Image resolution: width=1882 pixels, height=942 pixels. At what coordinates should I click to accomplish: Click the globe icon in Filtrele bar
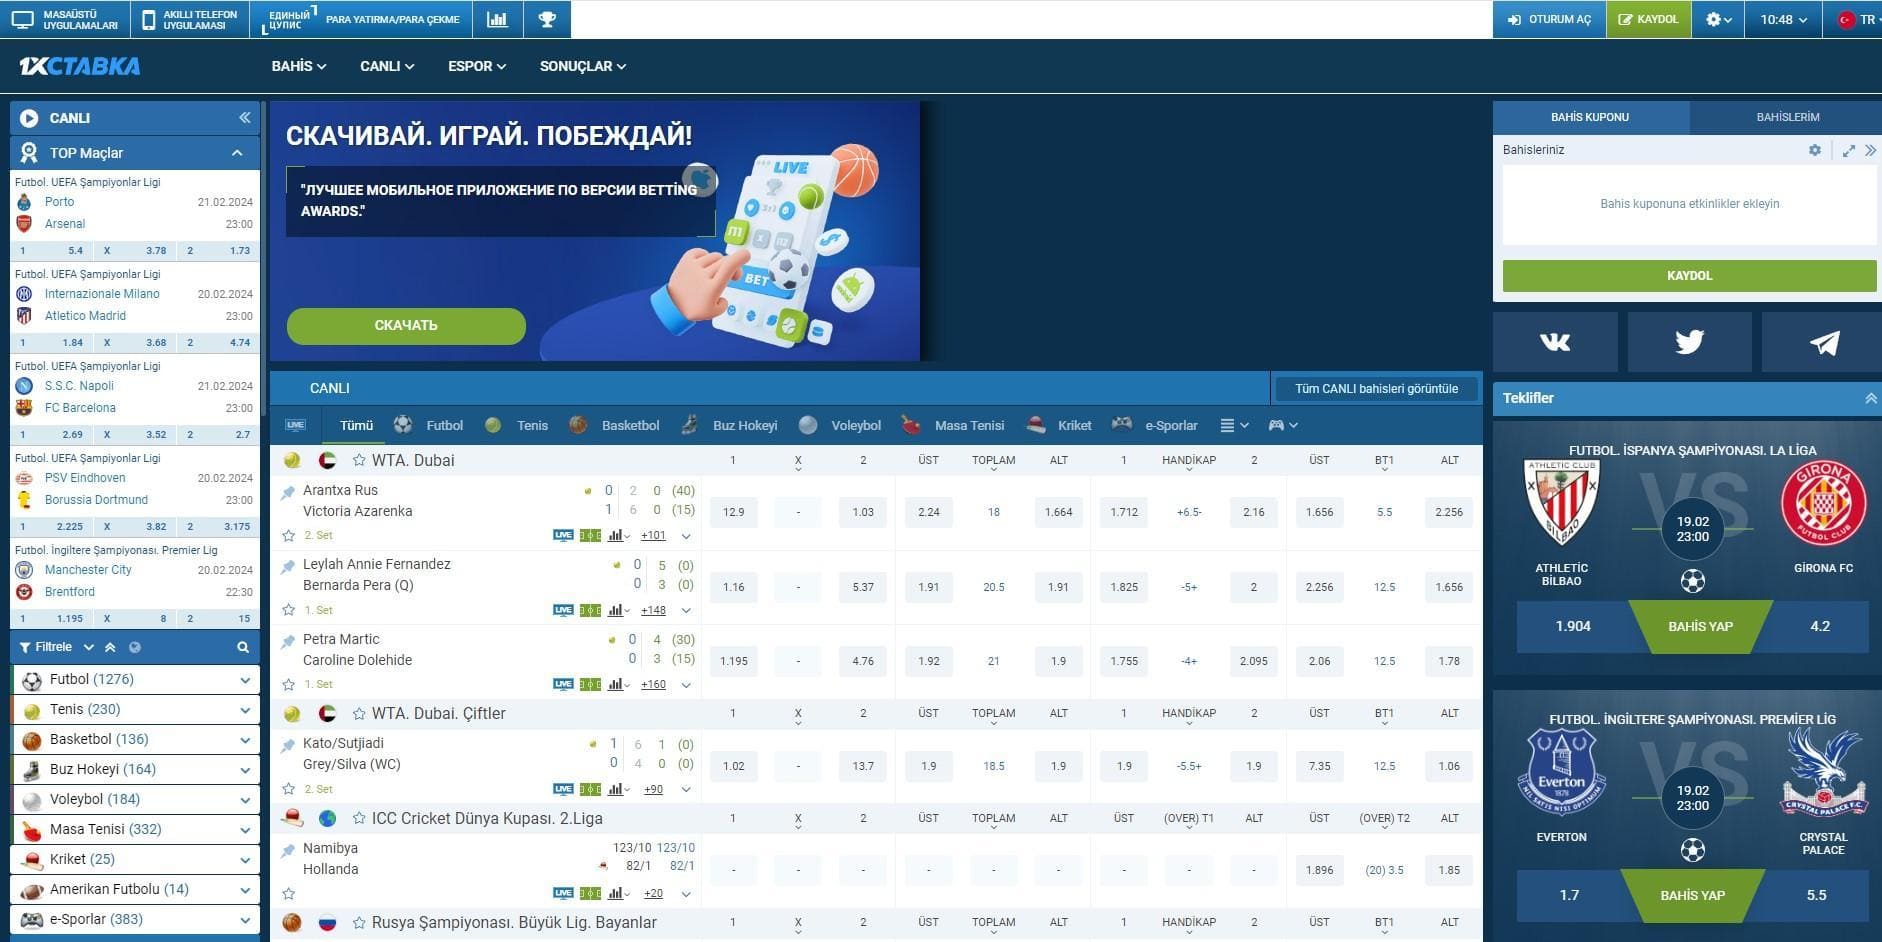point(134,647)
